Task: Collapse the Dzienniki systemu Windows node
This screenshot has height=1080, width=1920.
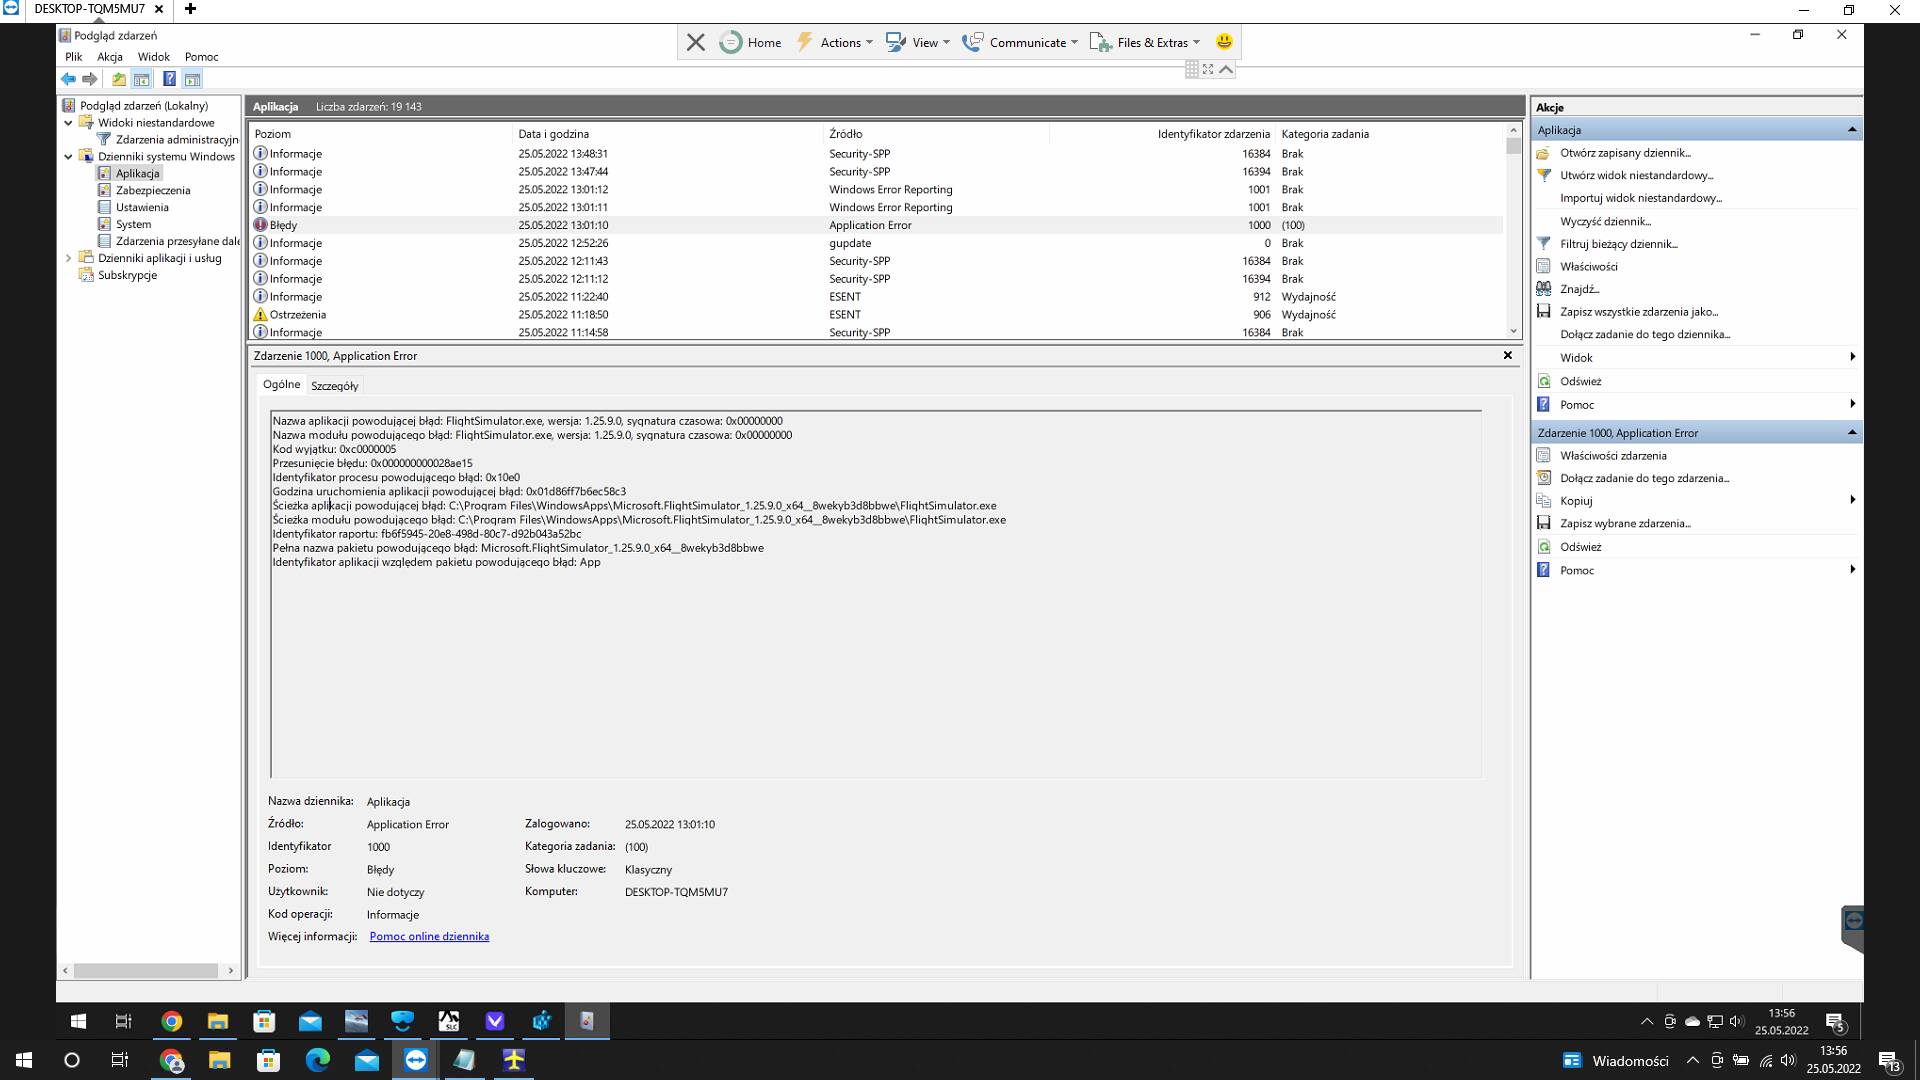Action: pyautogui.click(x=68, y=157)
